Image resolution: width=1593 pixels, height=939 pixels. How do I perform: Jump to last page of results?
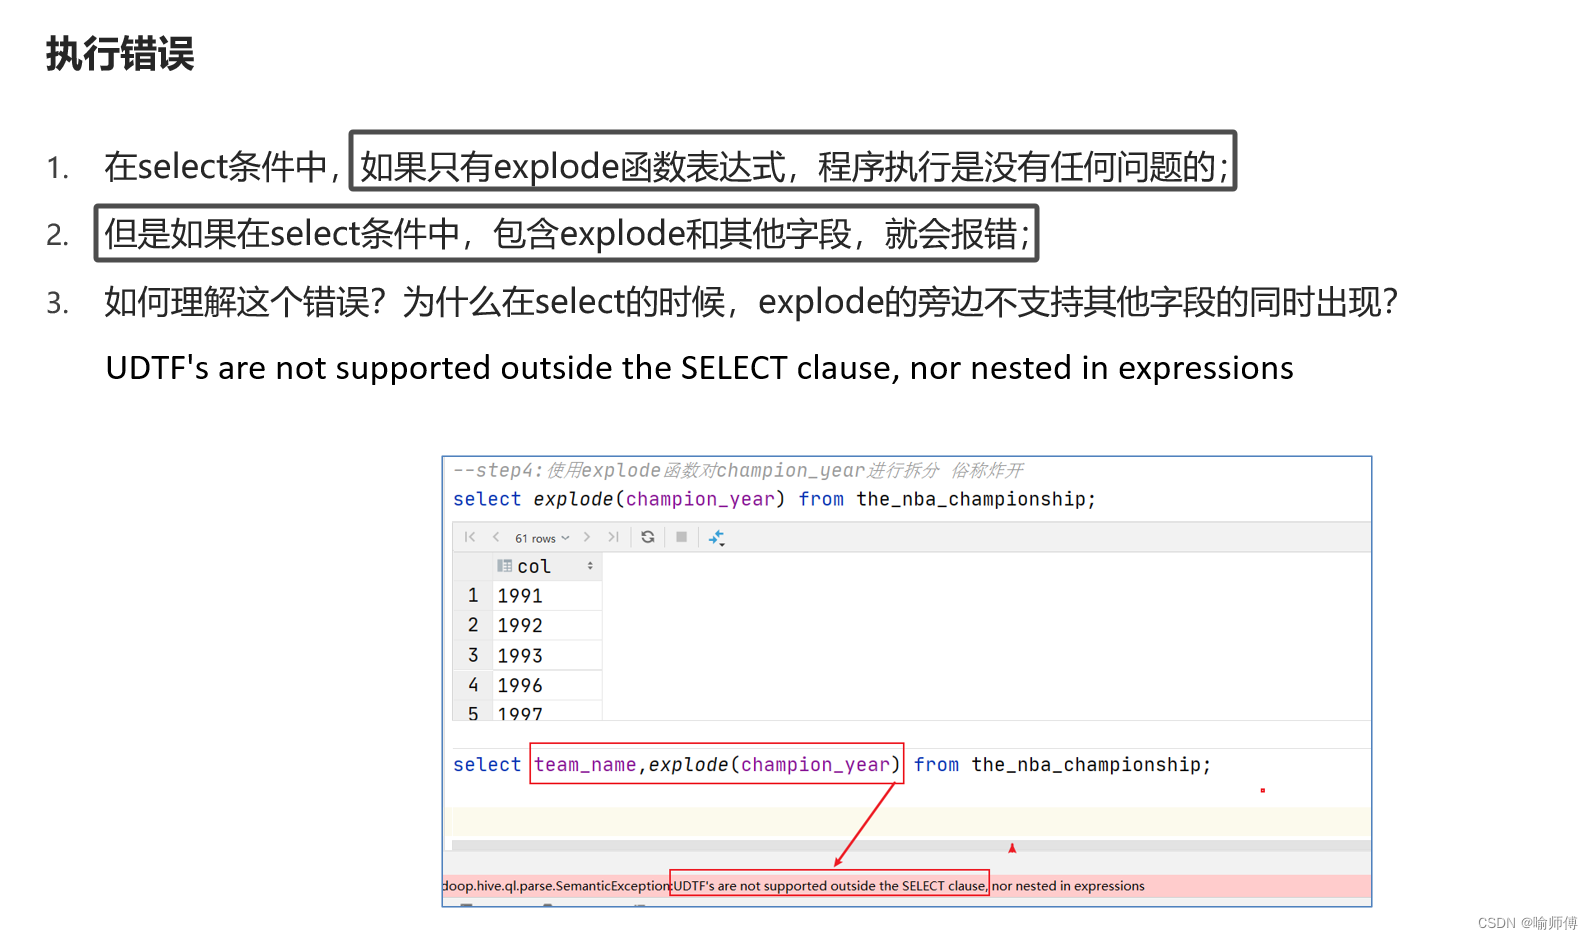613,537
